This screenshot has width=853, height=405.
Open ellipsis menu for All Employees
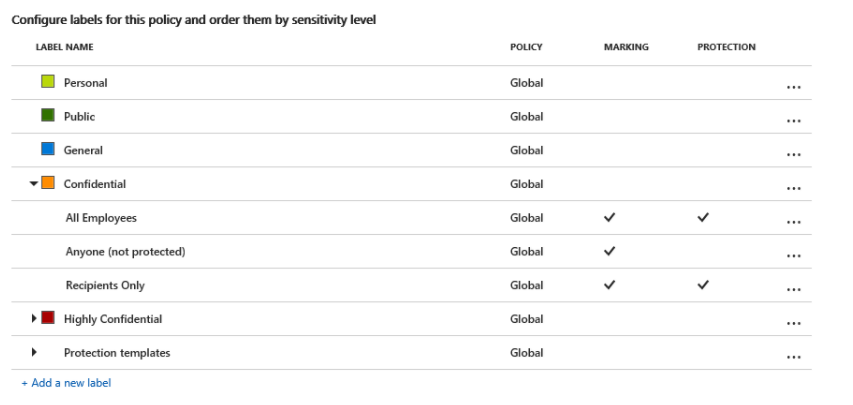pyautogui.click(x=793, y=222)
